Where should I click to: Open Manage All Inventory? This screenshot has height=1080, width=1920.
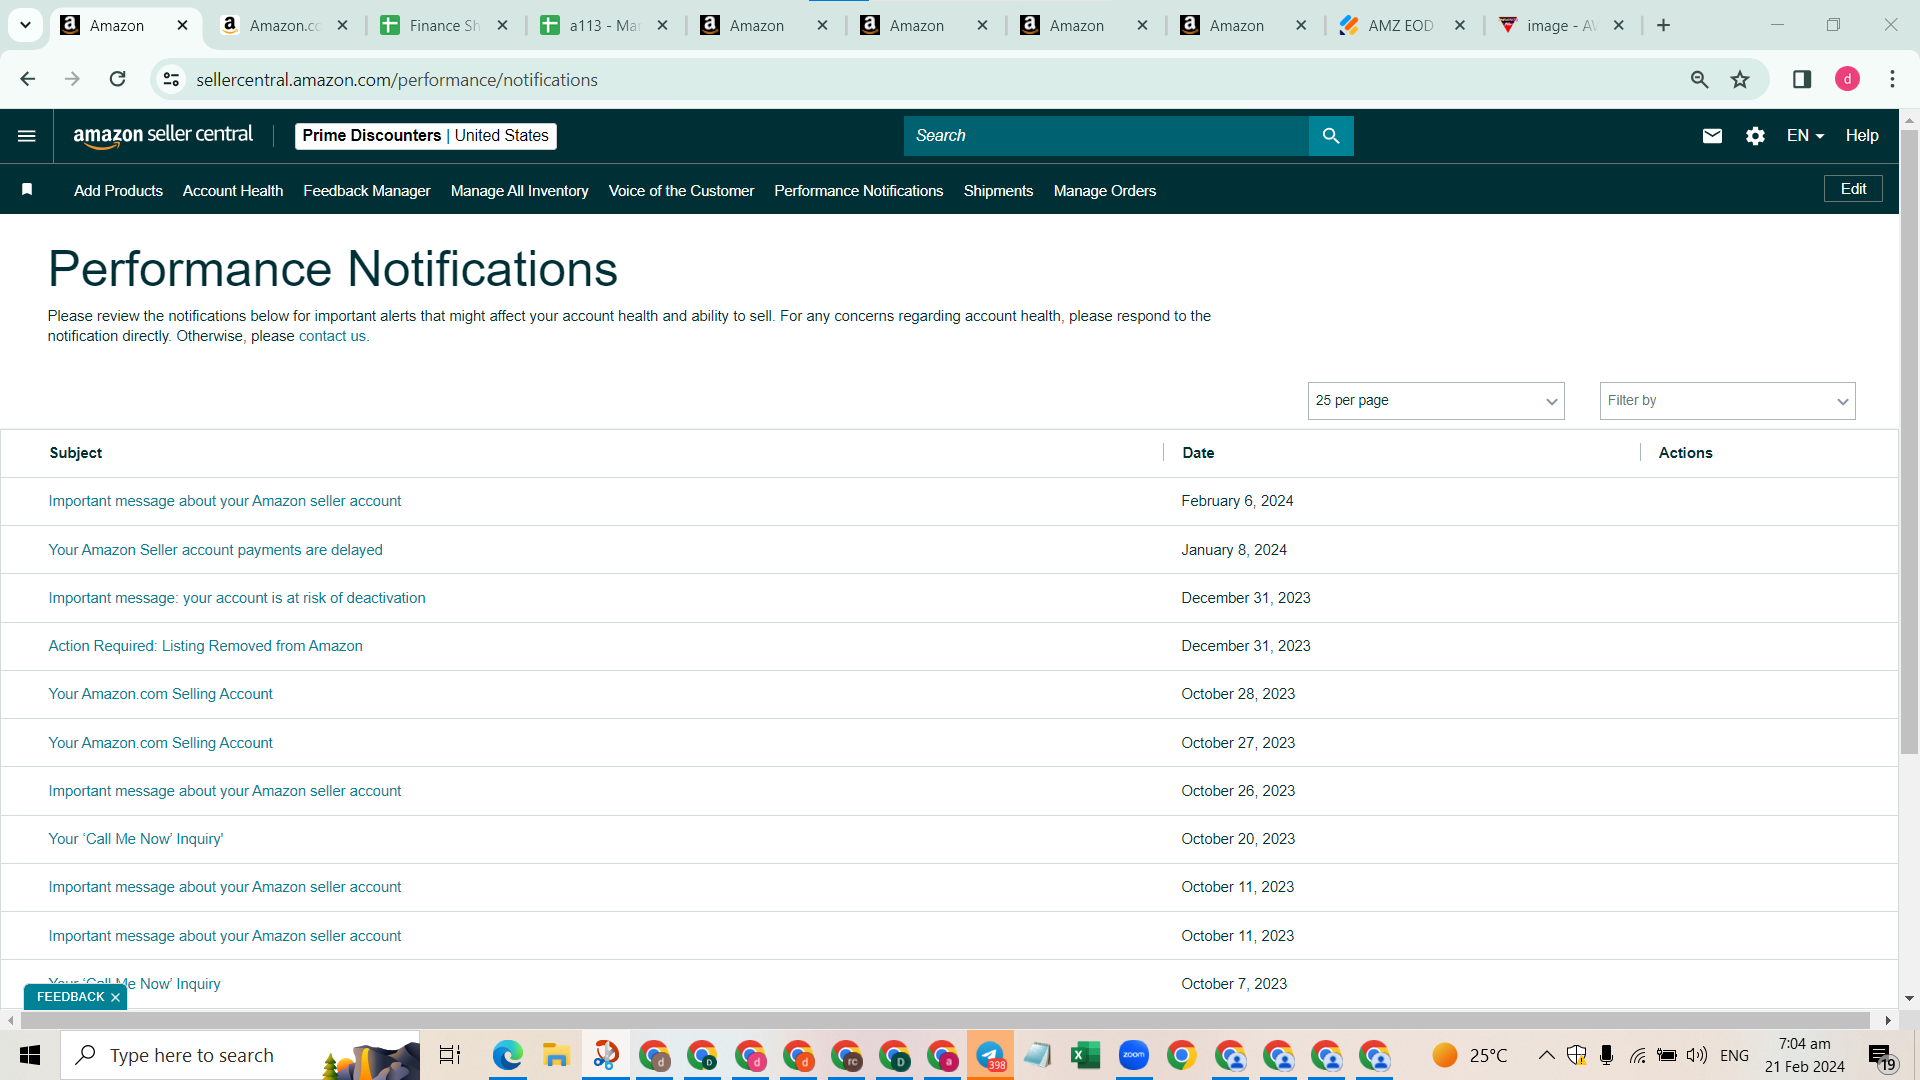(x=519, y=190)
